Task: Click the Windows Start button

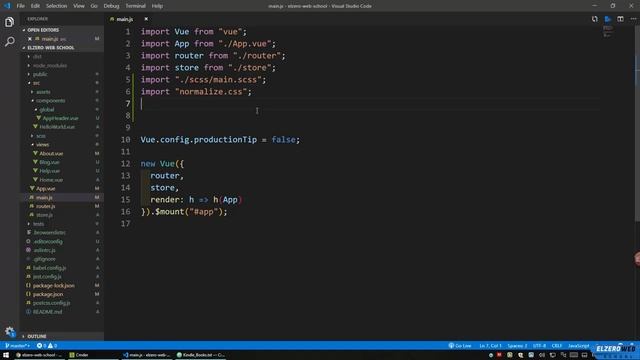Action: coord(6,355)
